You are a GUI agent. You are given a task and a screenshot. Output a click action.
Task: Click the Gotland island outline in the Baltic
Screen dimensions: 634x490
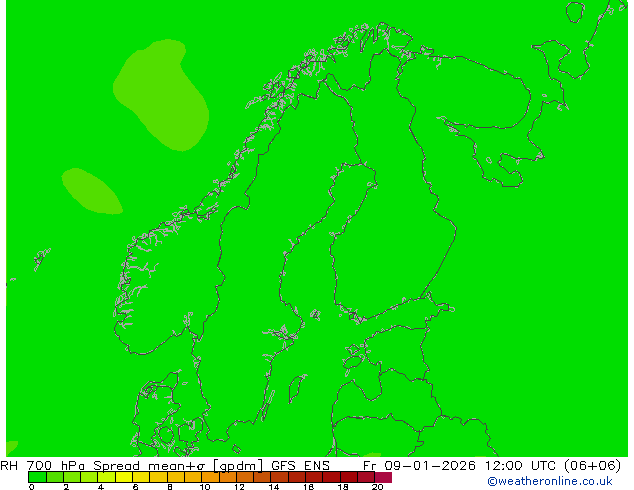tap(297, 388)
